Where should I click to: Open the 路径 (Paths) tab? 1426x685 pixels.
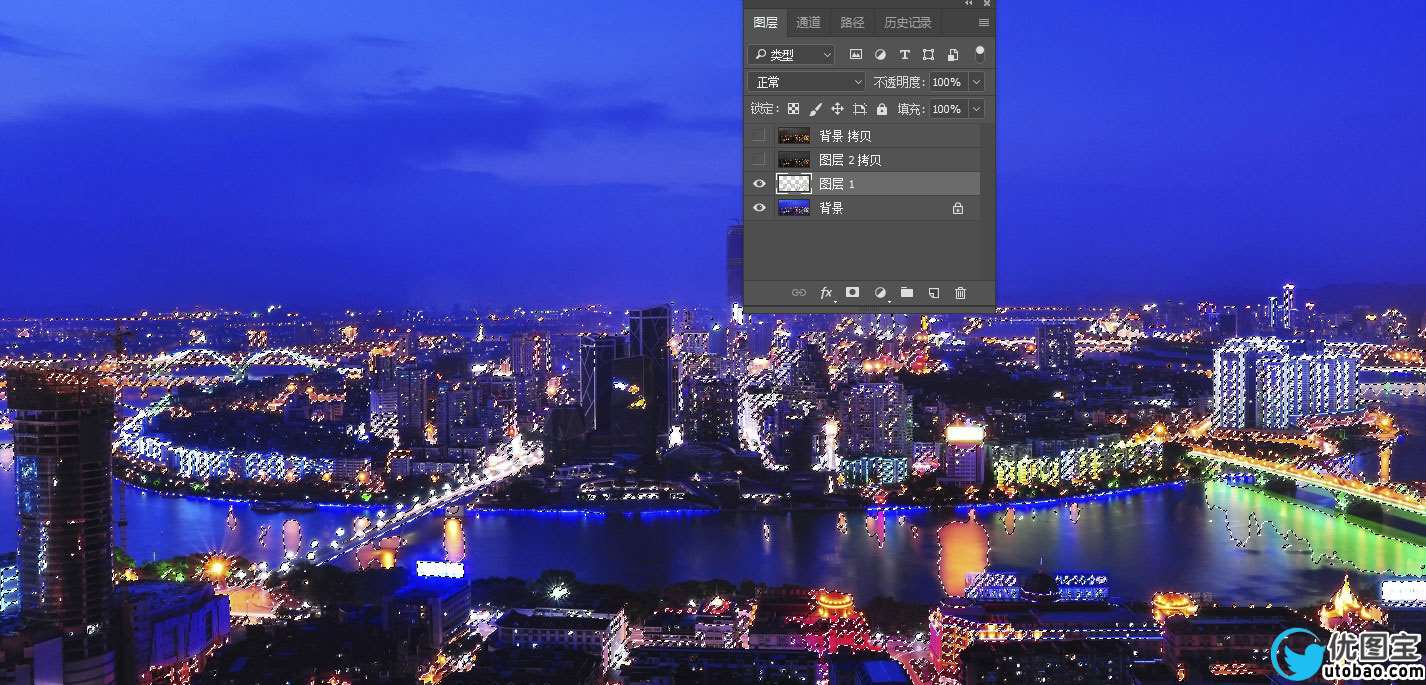pos(852,22)
